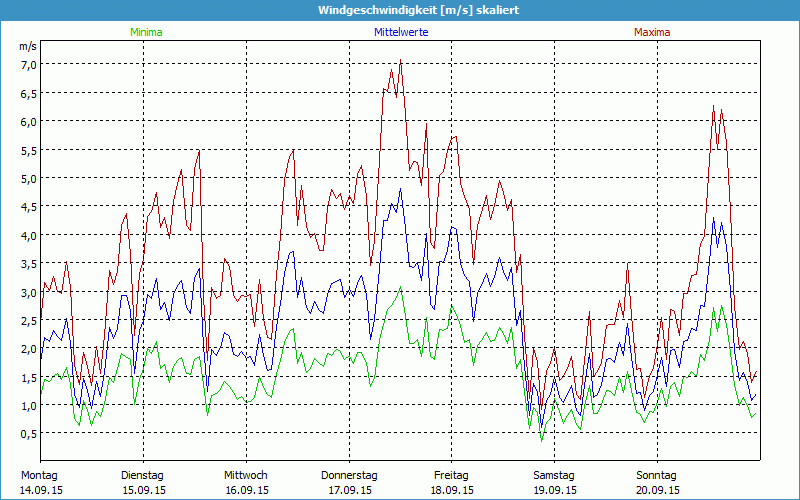Click the 2,0 y-axis value
Image resolution: width=800 pixels, height=500 pixels.
coord(29,348)
